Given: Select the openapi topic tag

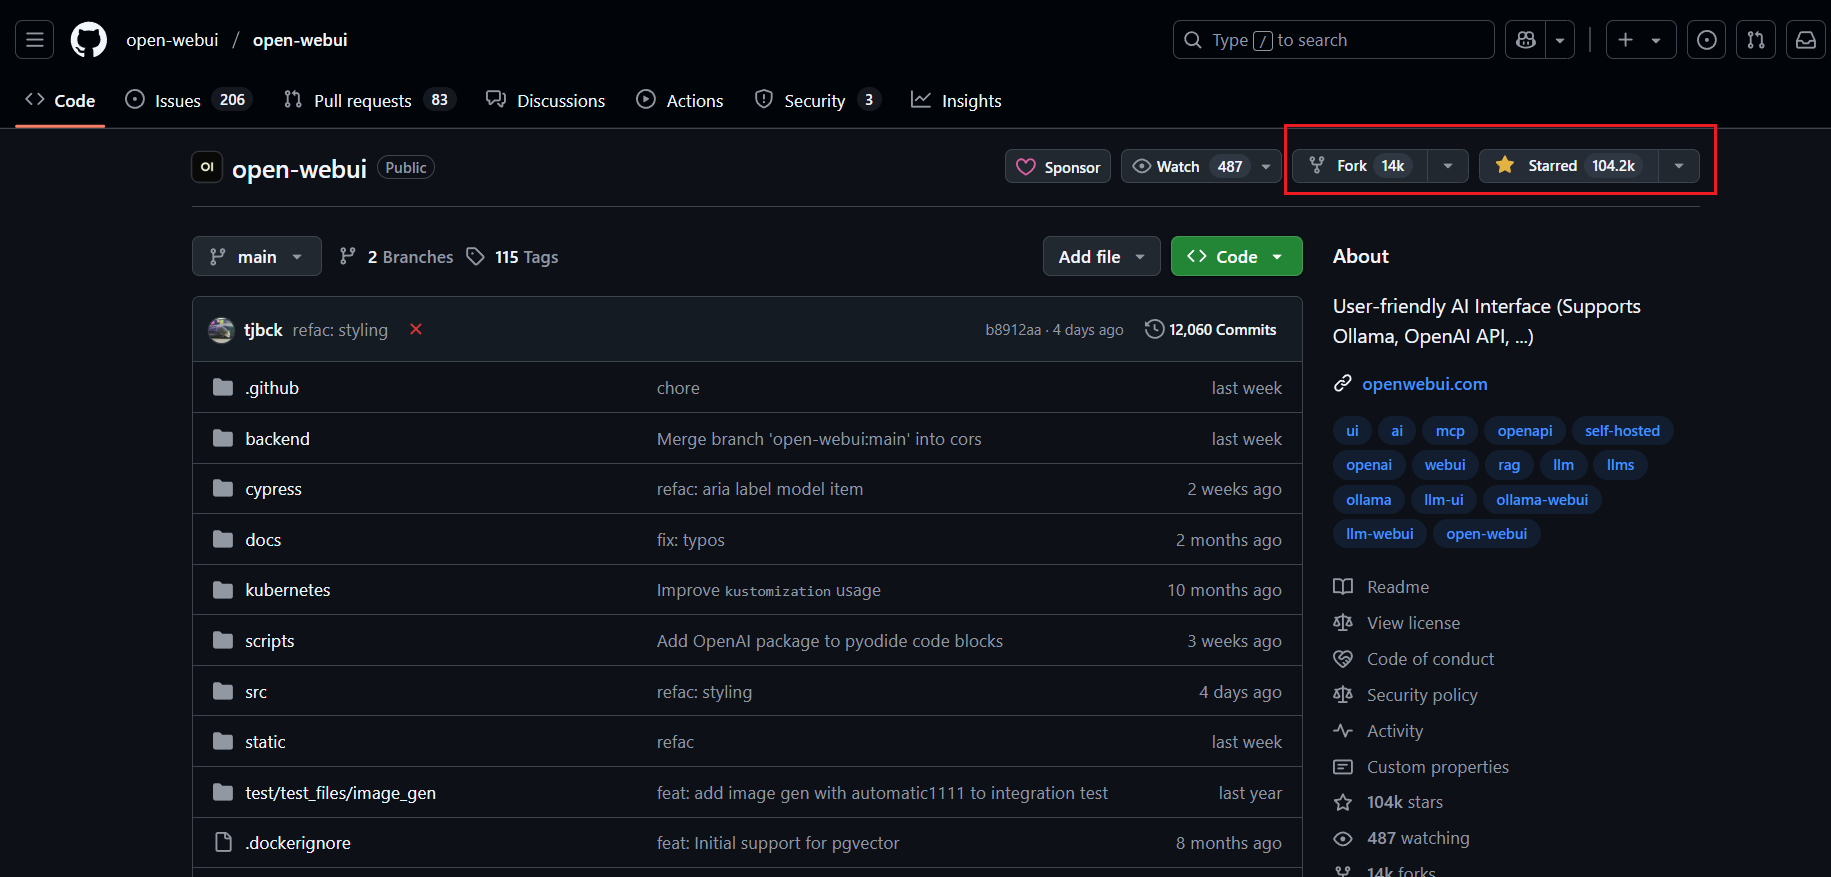Looking at the screenshot, I should (x=1525, y=431).
